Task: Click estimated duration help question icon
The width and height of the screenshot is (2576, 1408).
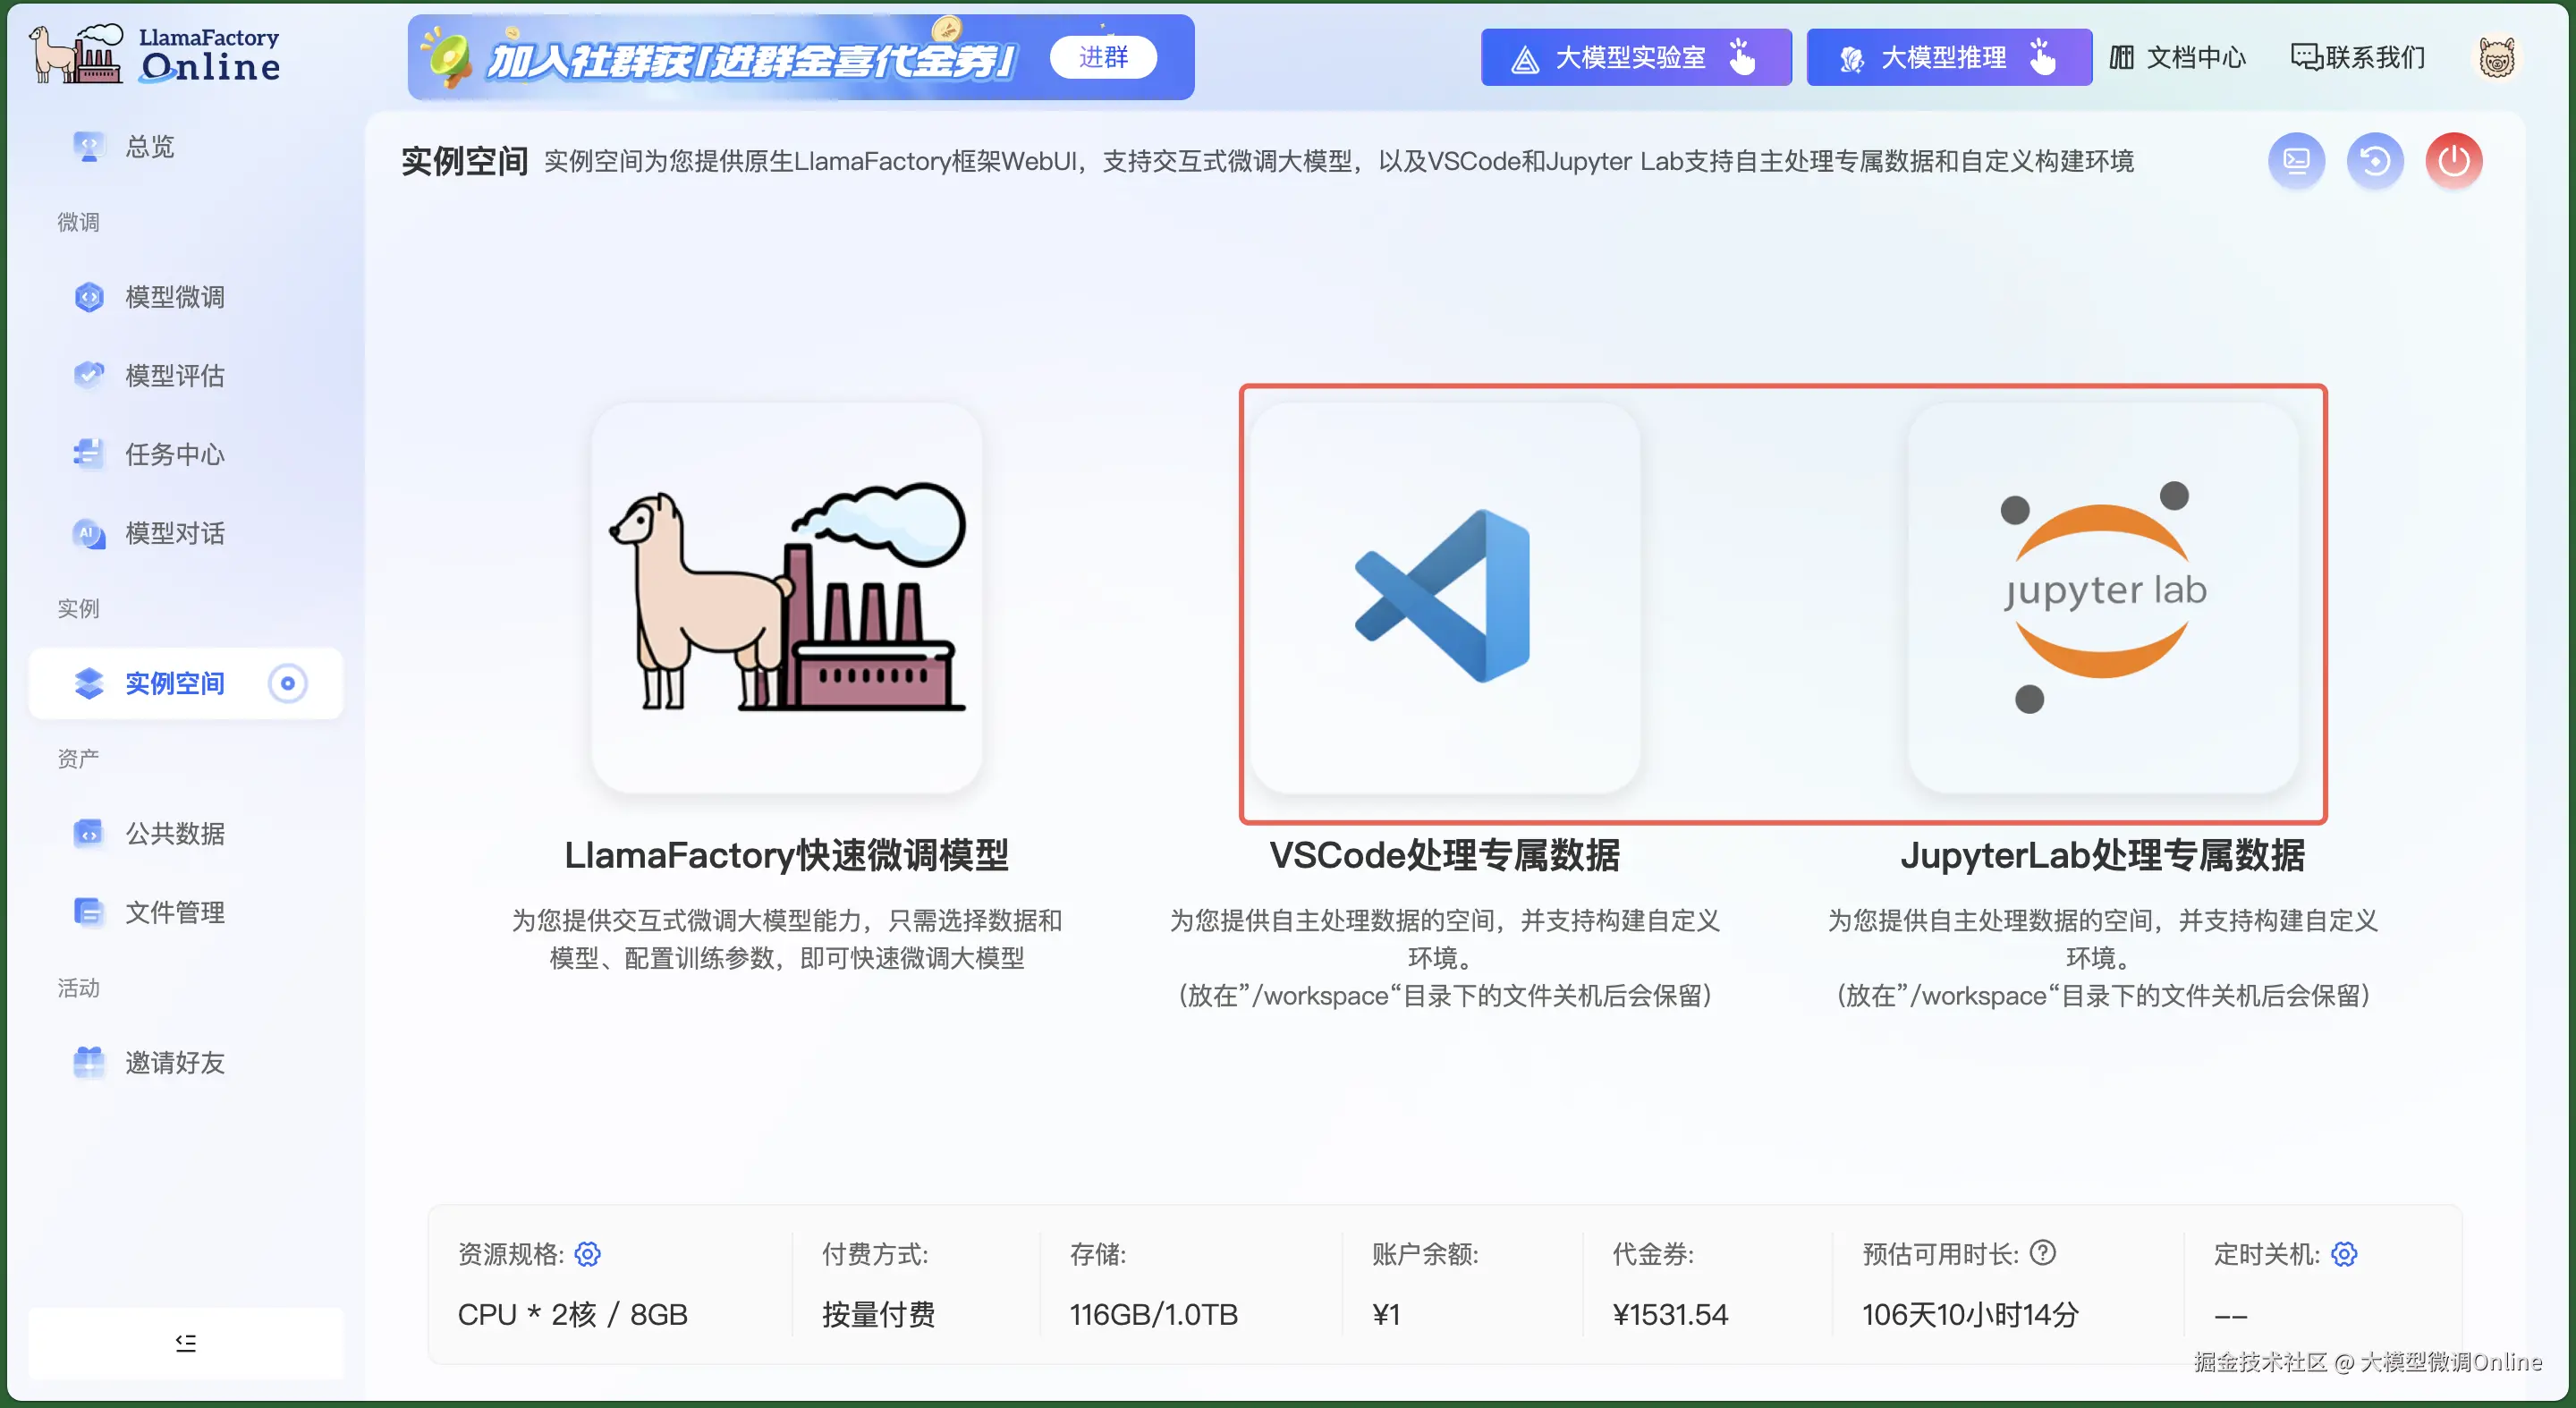Action: pos(2043,1252)
